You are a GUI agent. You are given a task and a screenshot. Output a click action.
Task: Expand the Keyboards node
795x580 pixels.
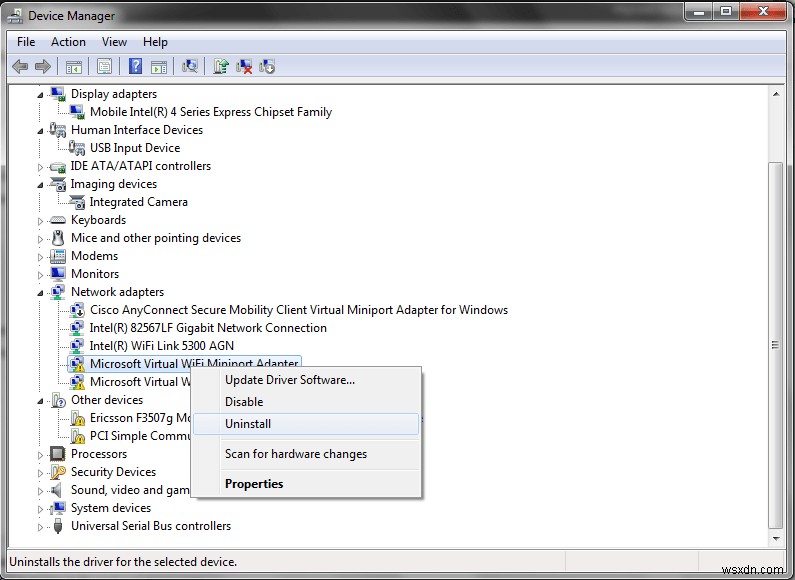(x=40, y=221)
